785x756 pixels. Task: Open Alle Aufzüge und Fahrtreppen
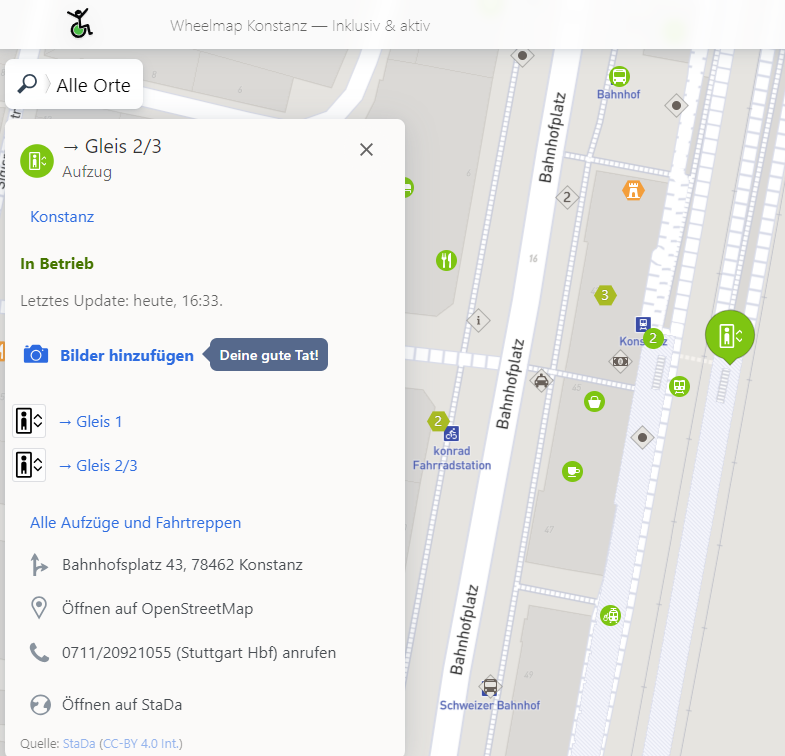coord(136,523)
